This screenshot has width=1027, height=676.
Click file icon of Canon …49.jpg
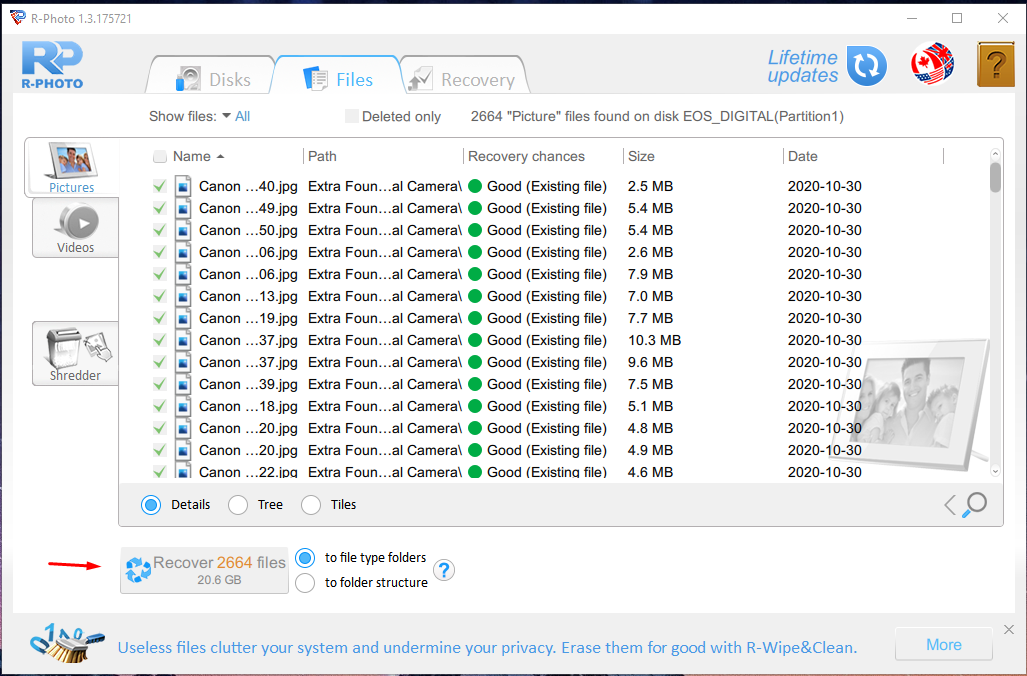(183, 208)
